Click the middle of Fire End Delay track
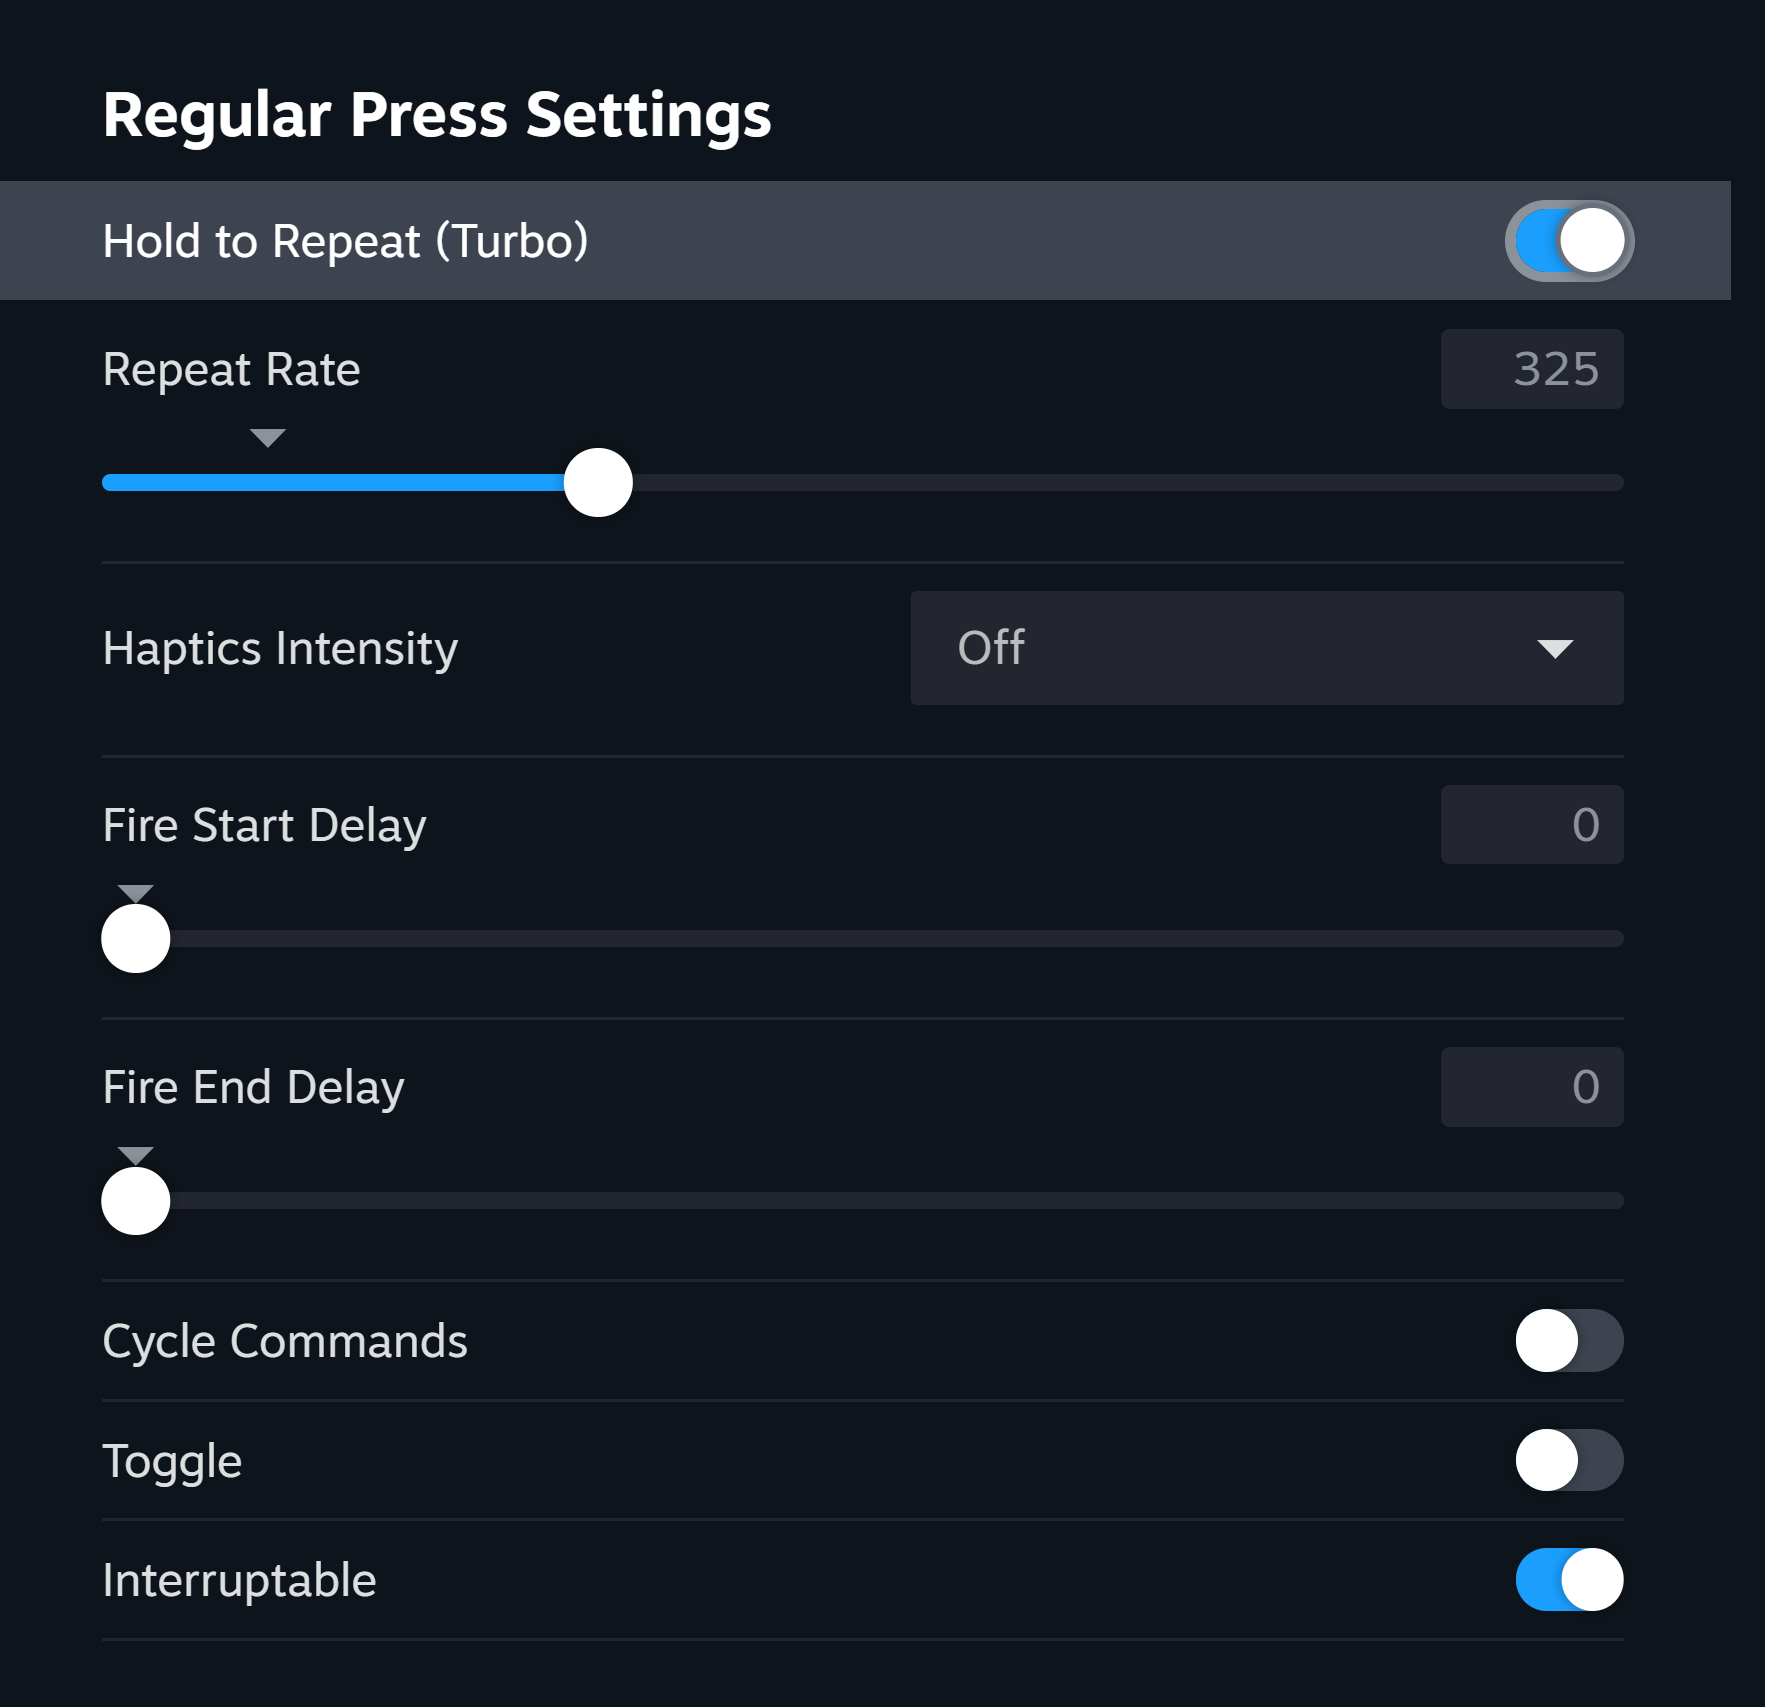The image size is (1765, 1707). pos(863,1200)
